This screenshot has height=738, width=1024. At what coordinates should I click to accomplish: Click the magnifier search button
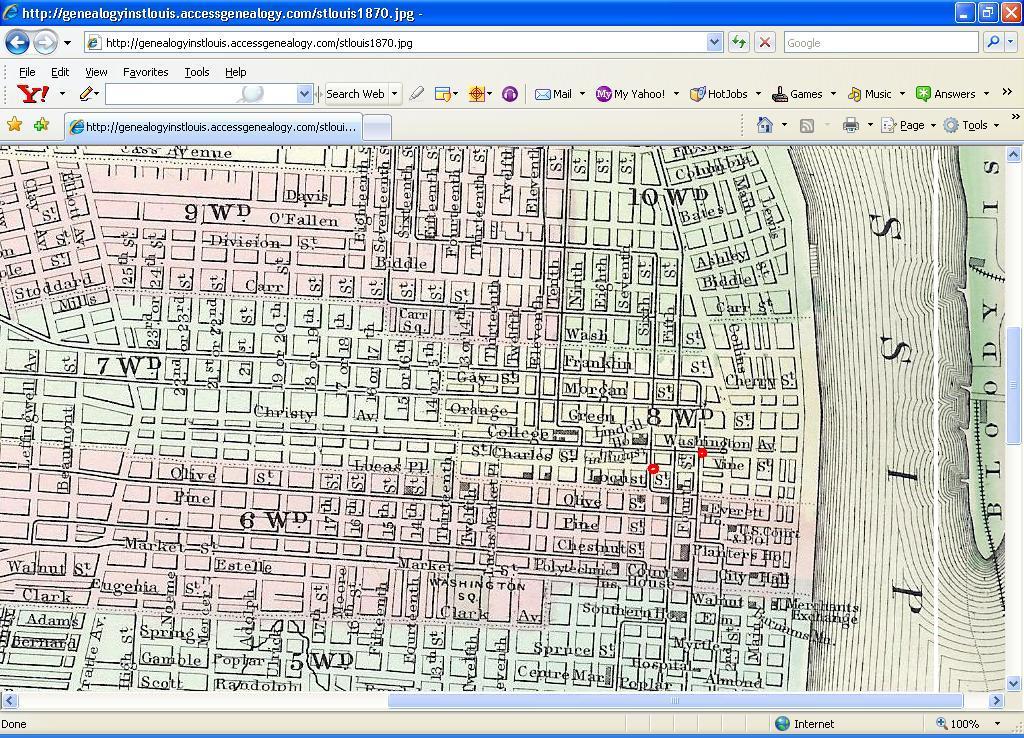point(993,42)
